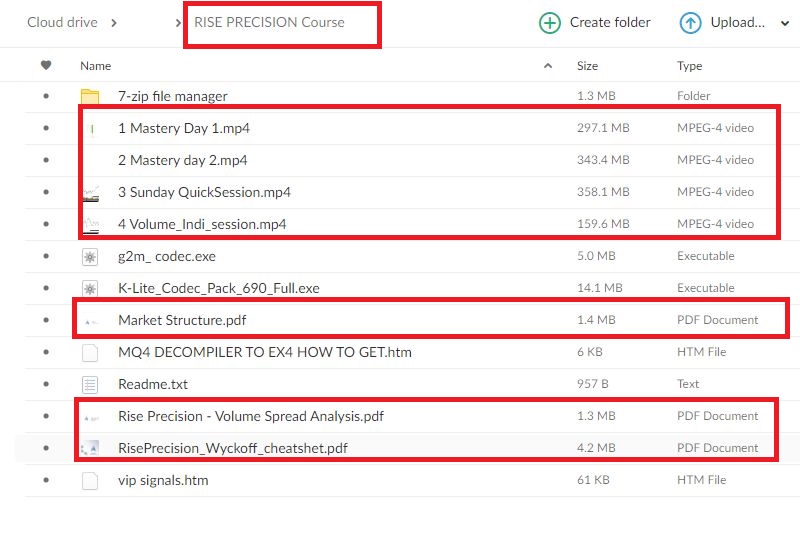Click the Volume Spread Analysis.pdf icon
Screen dimensions: 800x552
(x=91, y=417)
